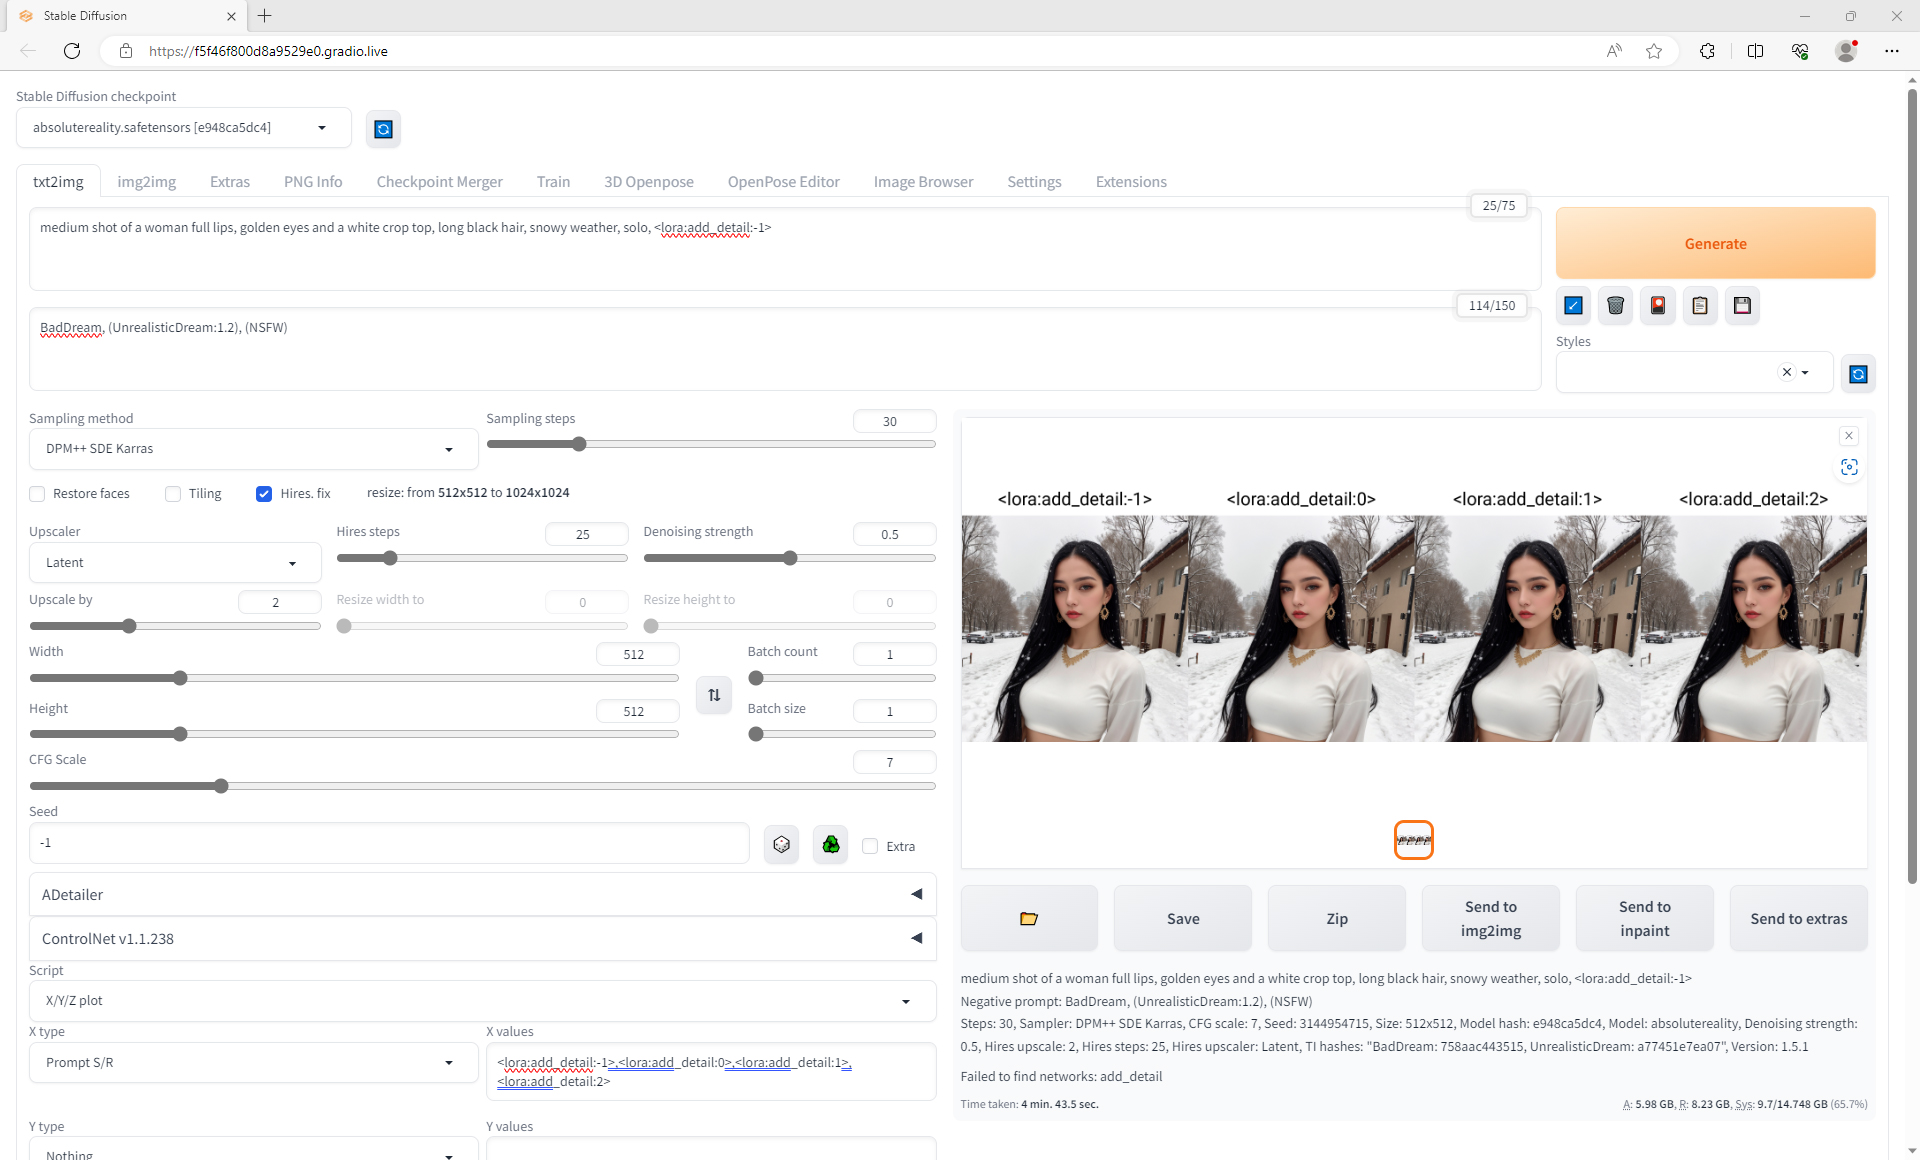The width and height of the screenshot is (1920, 1160).
Task: Uncheck the Hires. fix checkbox
Action: (264, 494)
